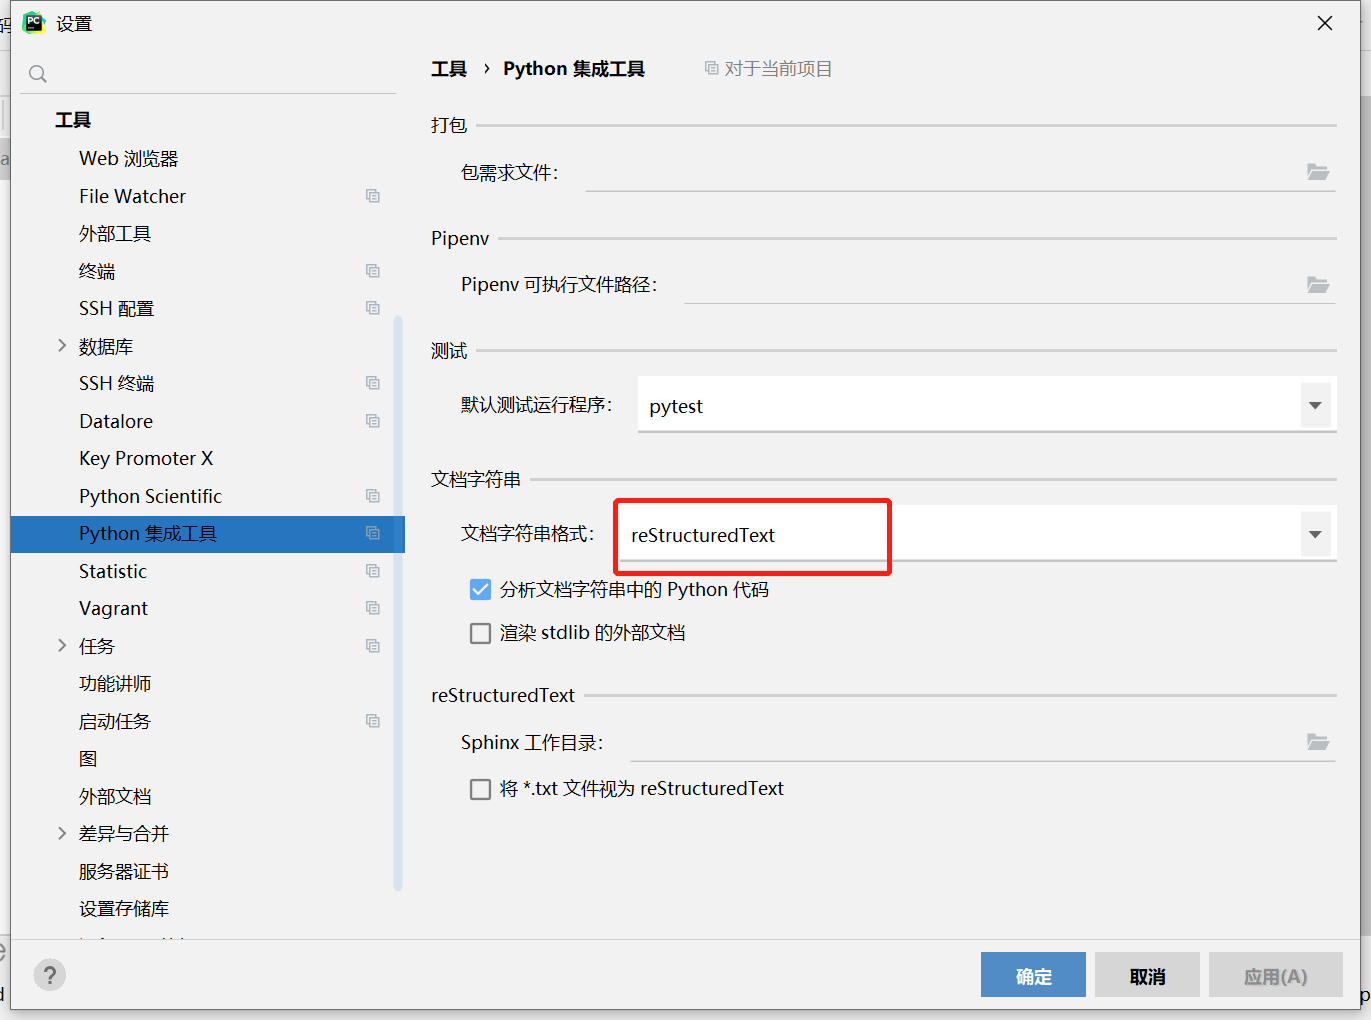Expand the 任务 tree node
This screenshot has width=1371, height=1020.
pyautogui.click(x=62, y=646)
